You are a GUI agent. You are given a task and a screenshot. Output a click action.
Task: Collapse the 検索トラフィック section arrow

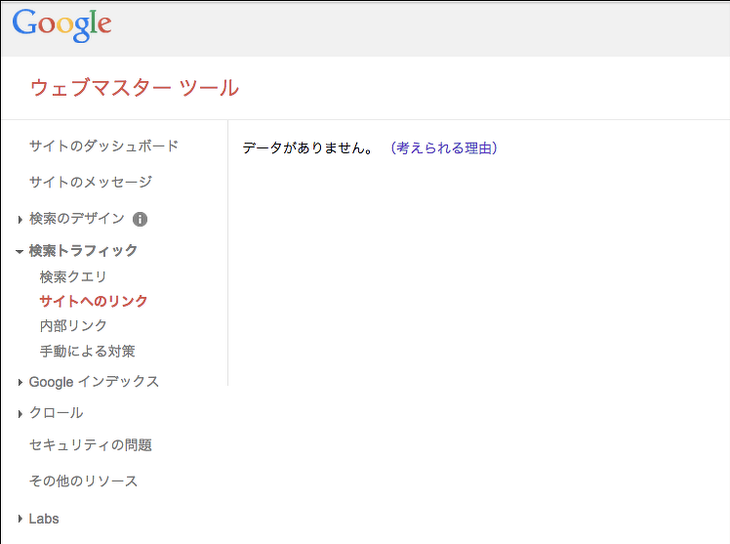click(x=20, y=252)
